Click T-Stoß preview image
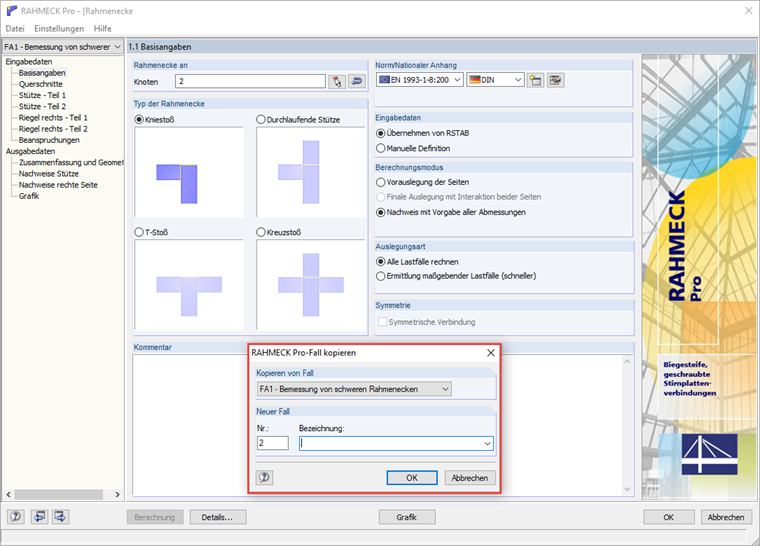Image resolution: width=760 pixels, height=546 pixels. pyautogui.click(x=189, y=285)
